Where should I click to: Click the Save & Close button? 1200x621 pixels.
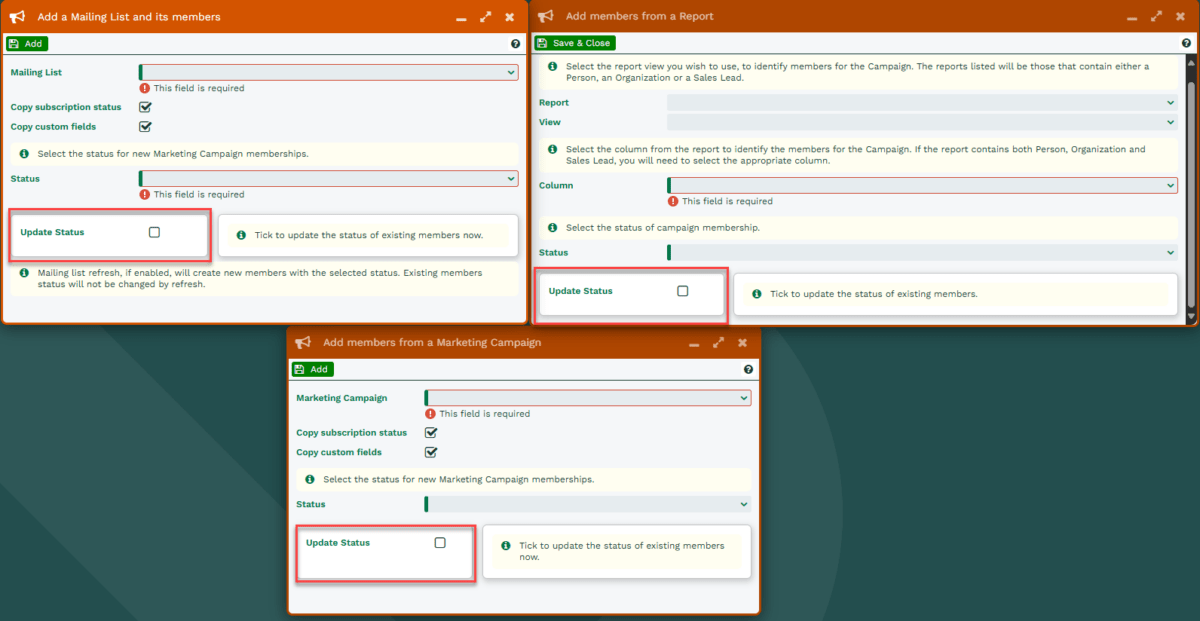tap(574, 43)
